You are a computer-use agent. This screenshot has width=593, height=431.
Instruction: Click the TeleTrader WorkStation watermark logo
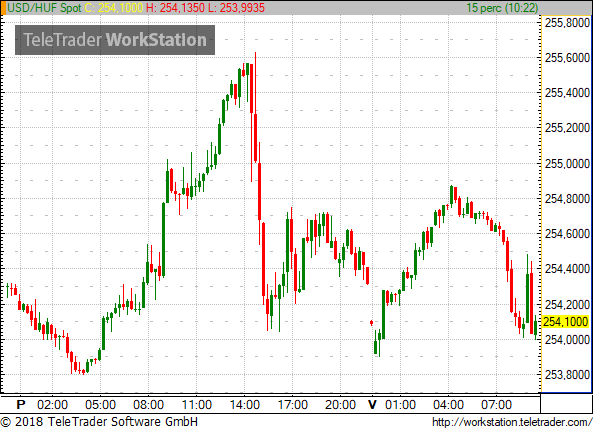coord(115,40)
